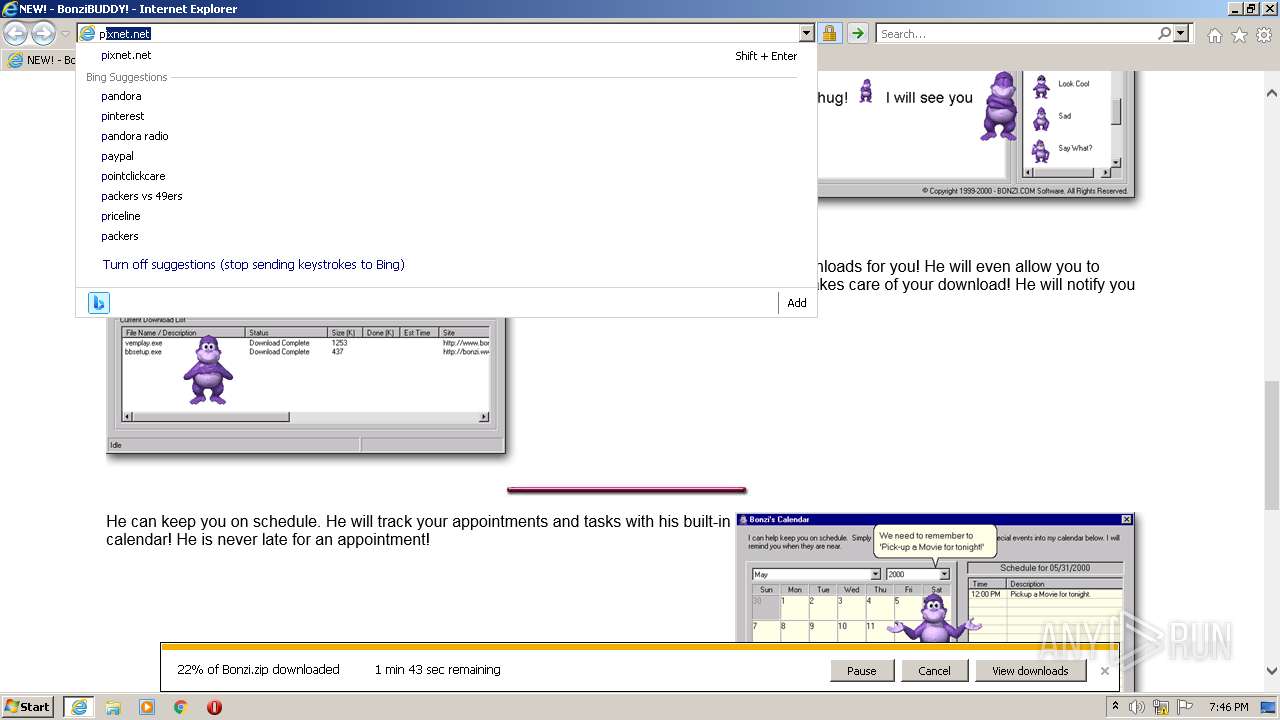Open Google Chrome taskbar icon

(x=181, y=707)
